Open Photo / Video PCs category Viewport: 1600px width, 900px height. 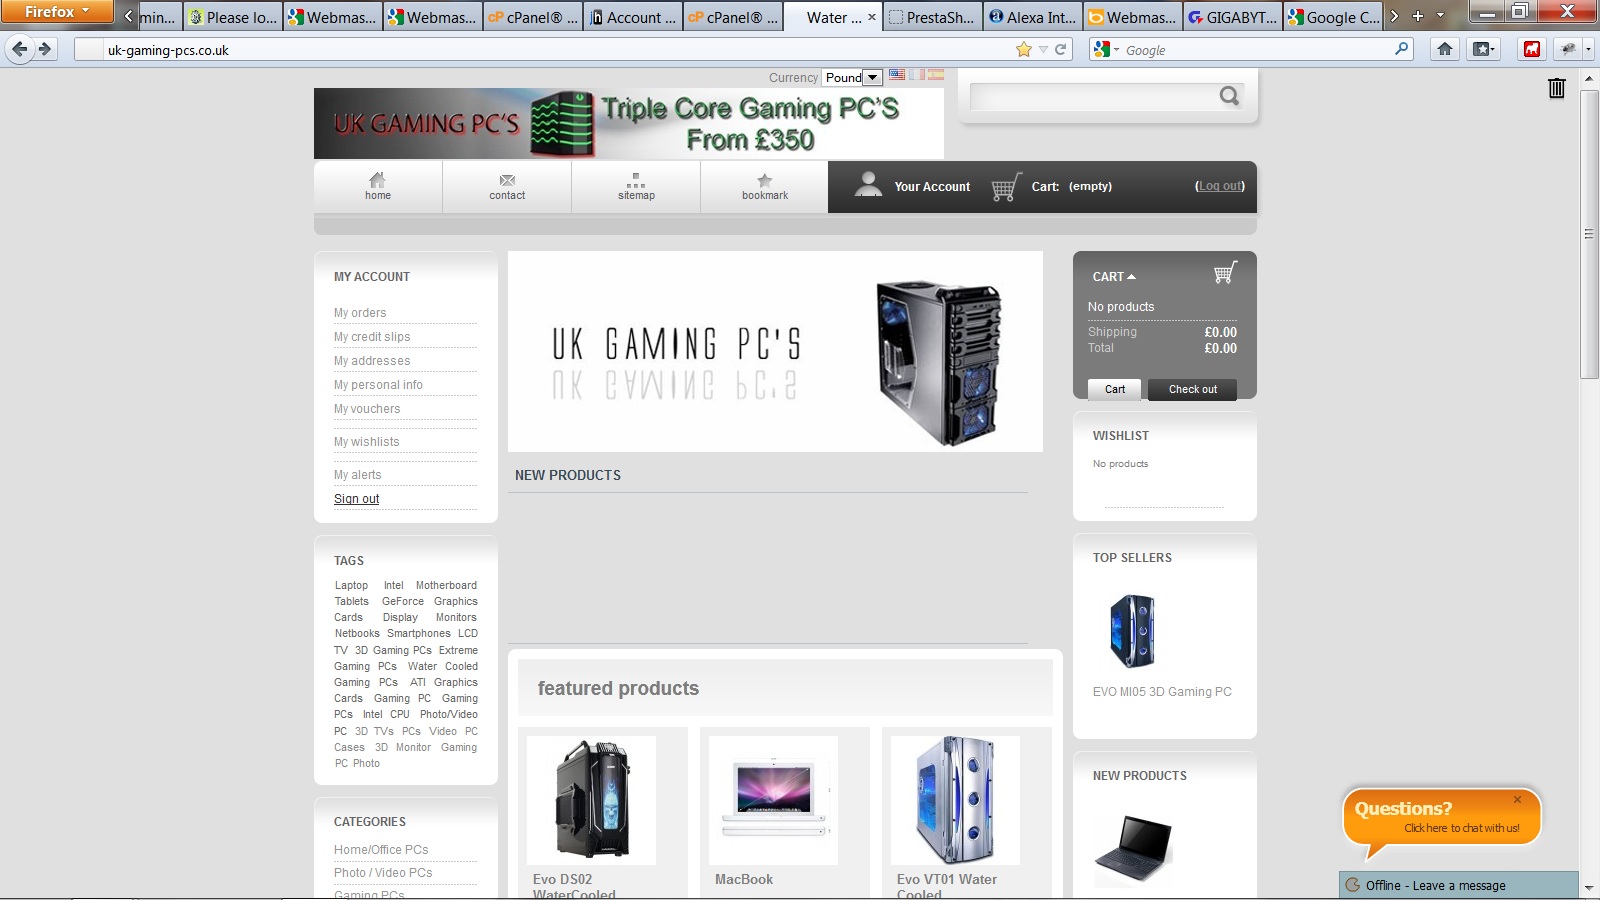(383, 873)
